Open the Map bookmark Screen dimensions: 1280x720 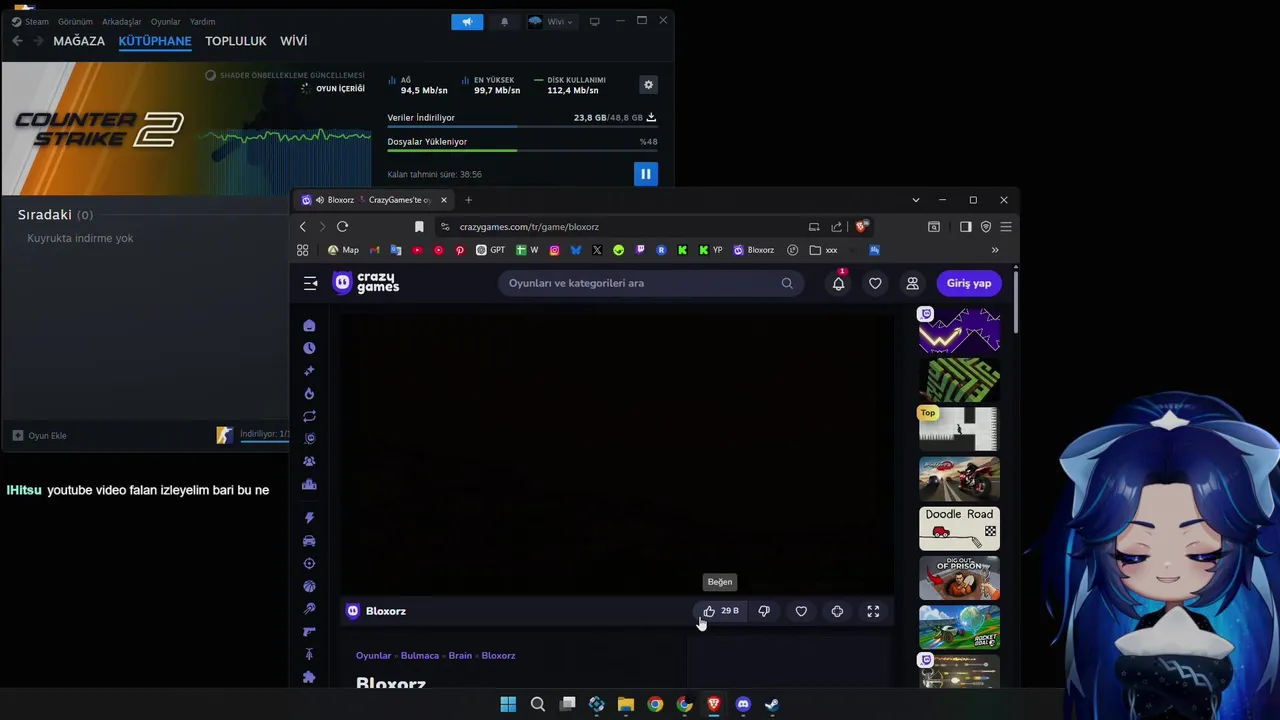click(343, 250)
